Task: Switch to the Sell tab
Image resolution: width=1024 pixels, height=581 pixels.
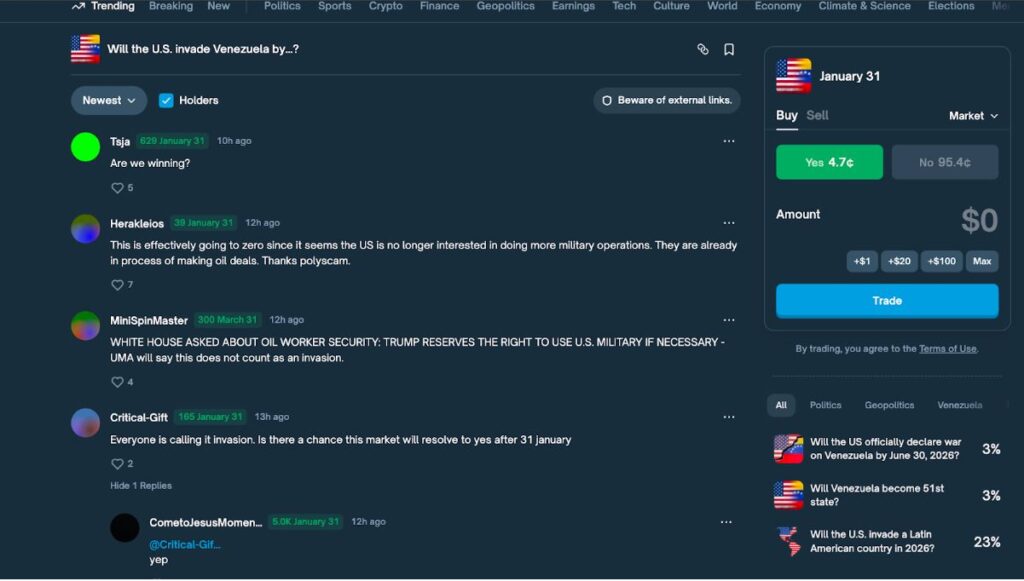Action: 817,116
